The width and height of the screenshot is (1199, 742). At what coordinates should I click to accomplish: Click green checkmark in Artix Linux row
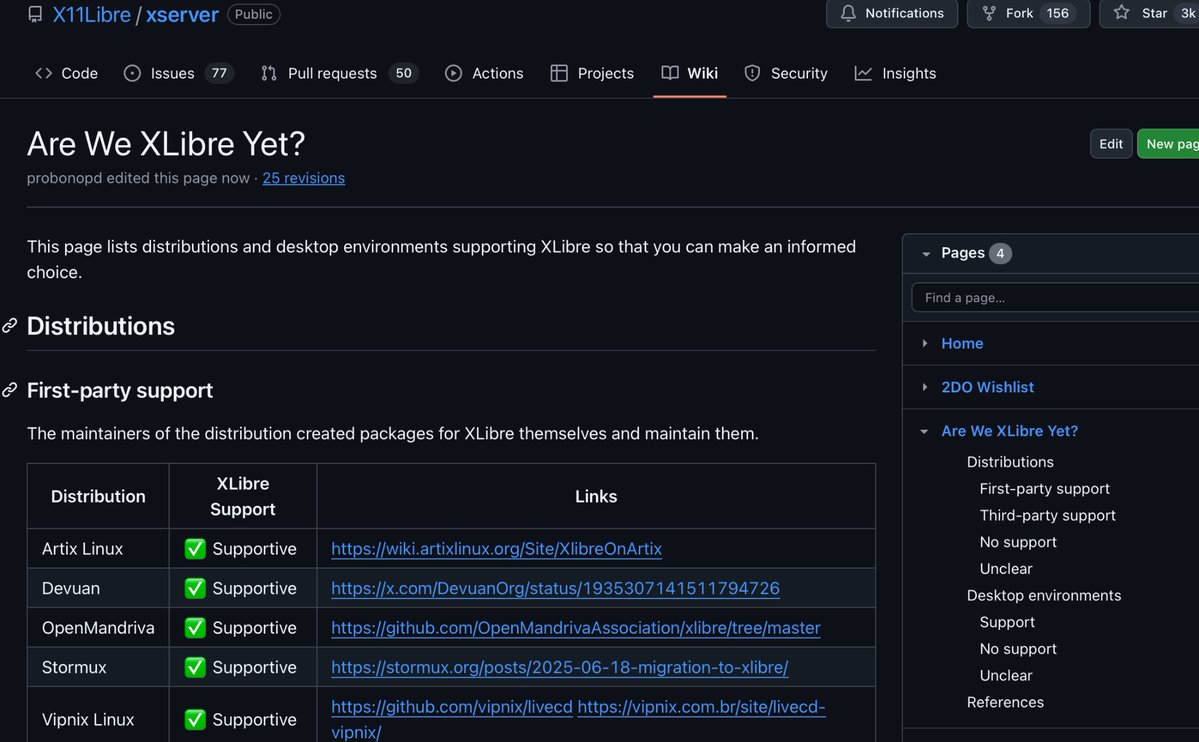coord(195,548)
